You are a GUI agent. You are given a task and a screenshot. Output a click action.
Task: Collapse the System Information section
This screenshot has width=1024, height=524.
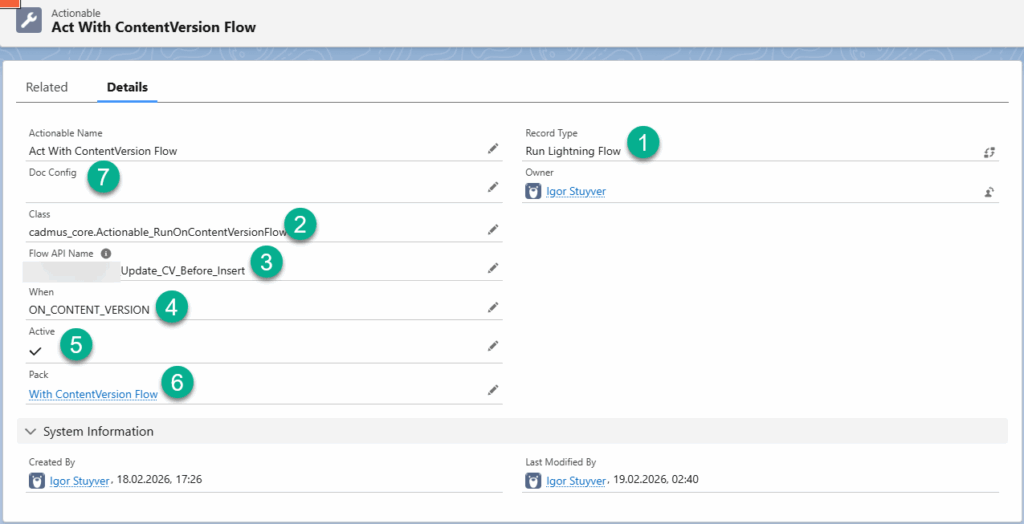[x=29, y=432]
